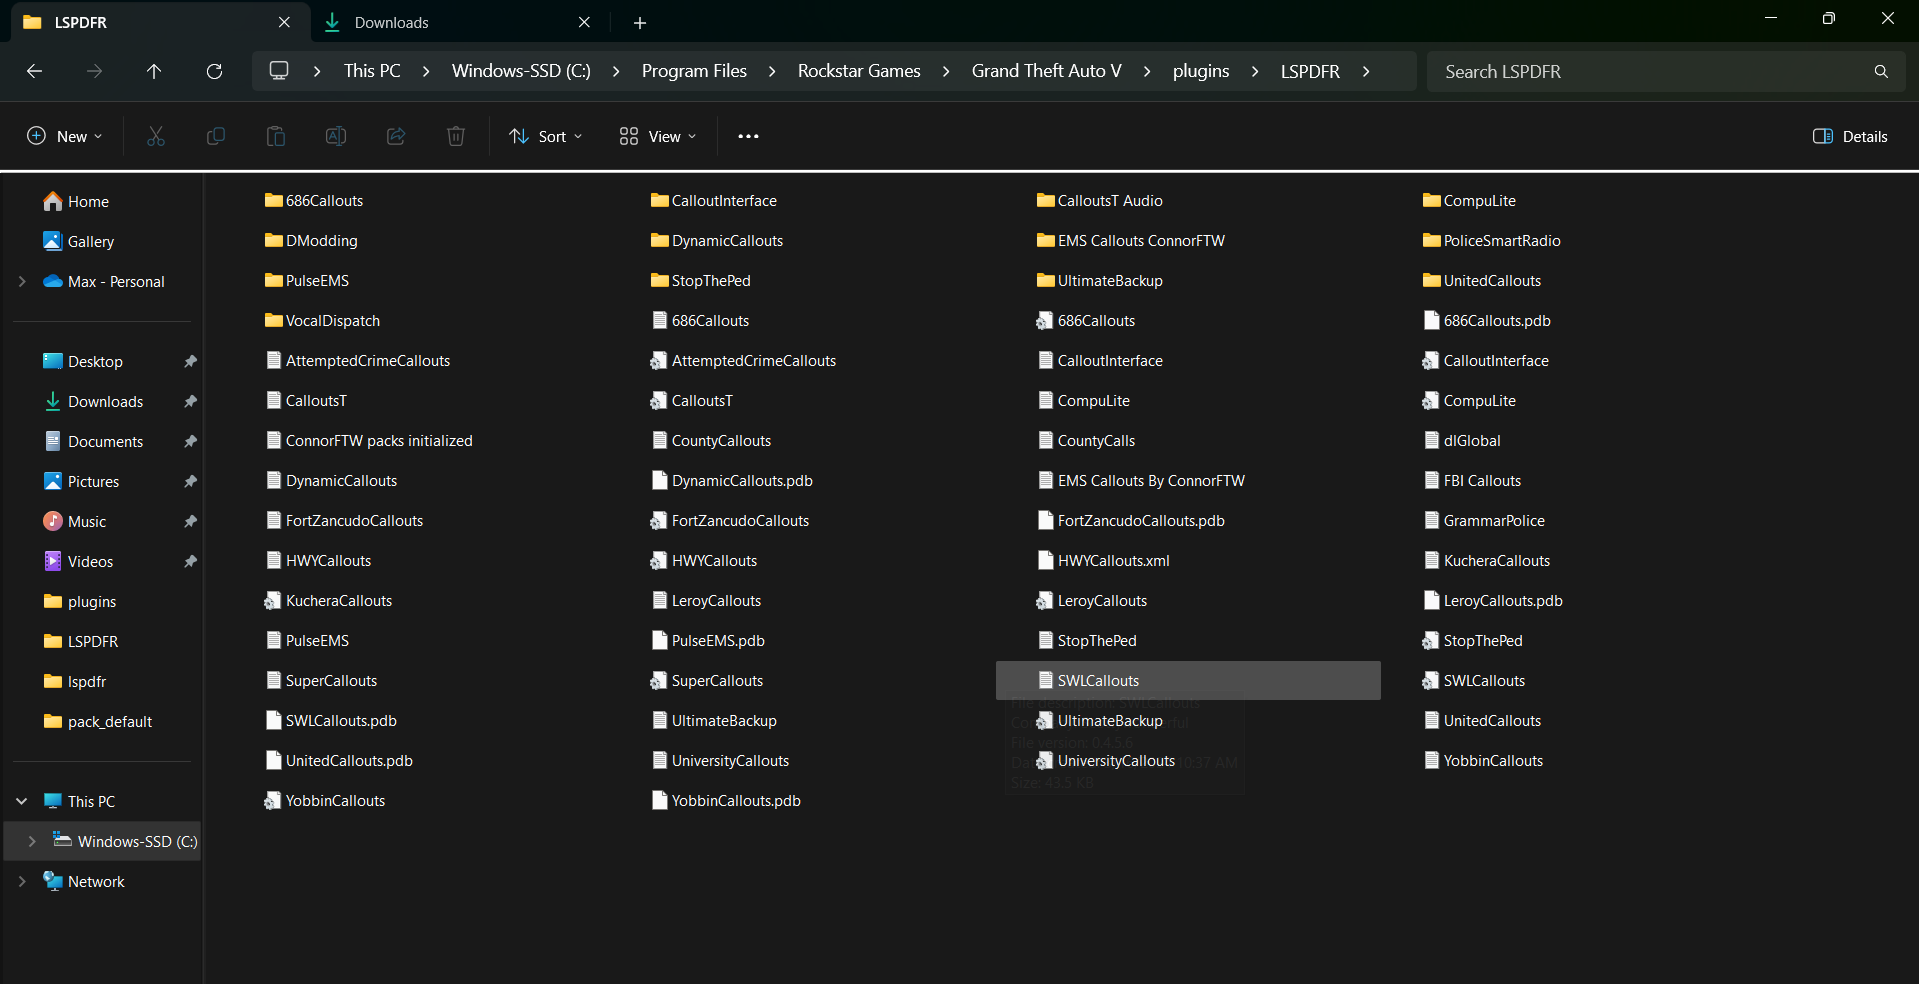Click plugins in the address breadcrumb
1919x984 pixels.
point(1201,71)
